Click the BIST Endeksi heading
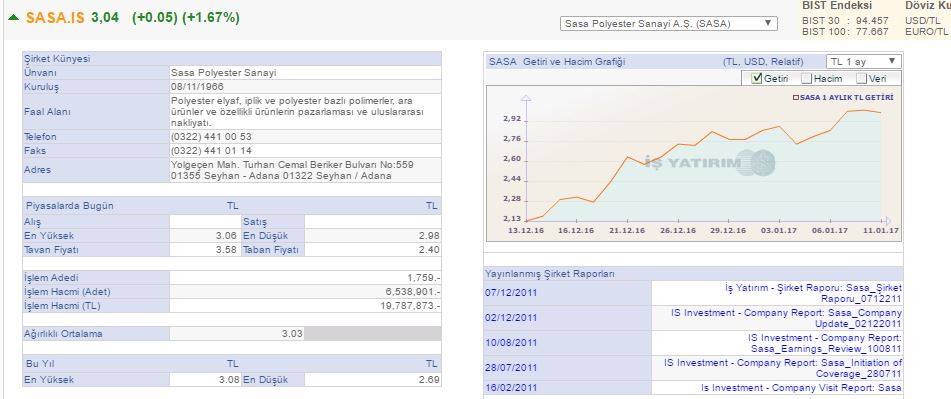Screen dimensions: 951x399 click(837, 5)
